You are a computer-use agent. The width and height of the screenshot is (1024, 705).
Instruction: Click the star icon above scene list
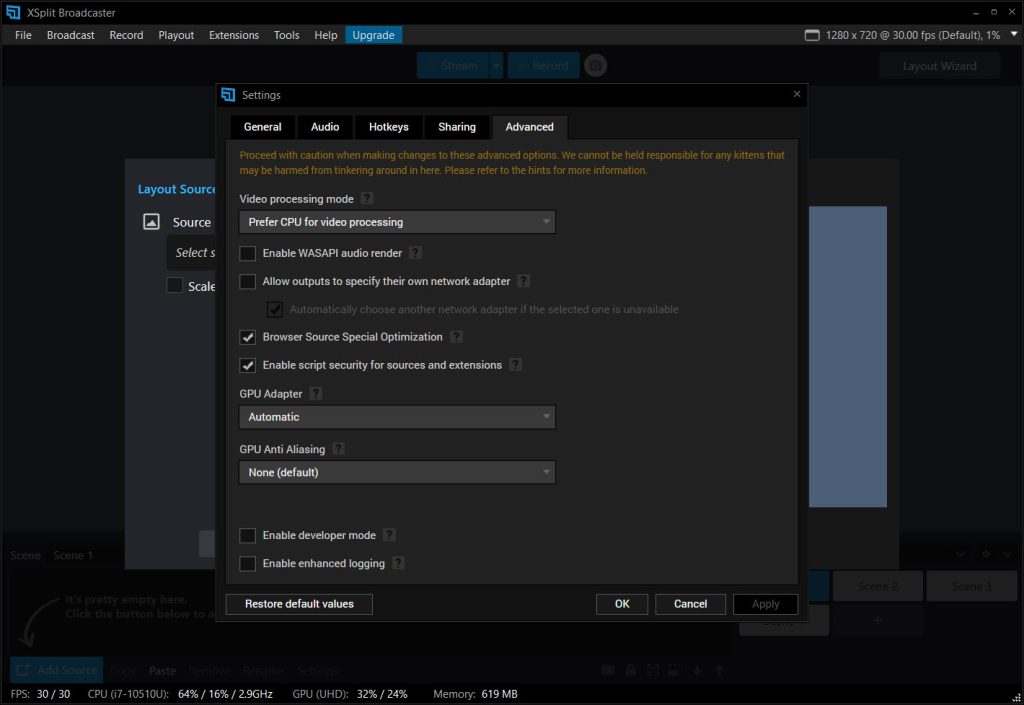pos(986,554)
